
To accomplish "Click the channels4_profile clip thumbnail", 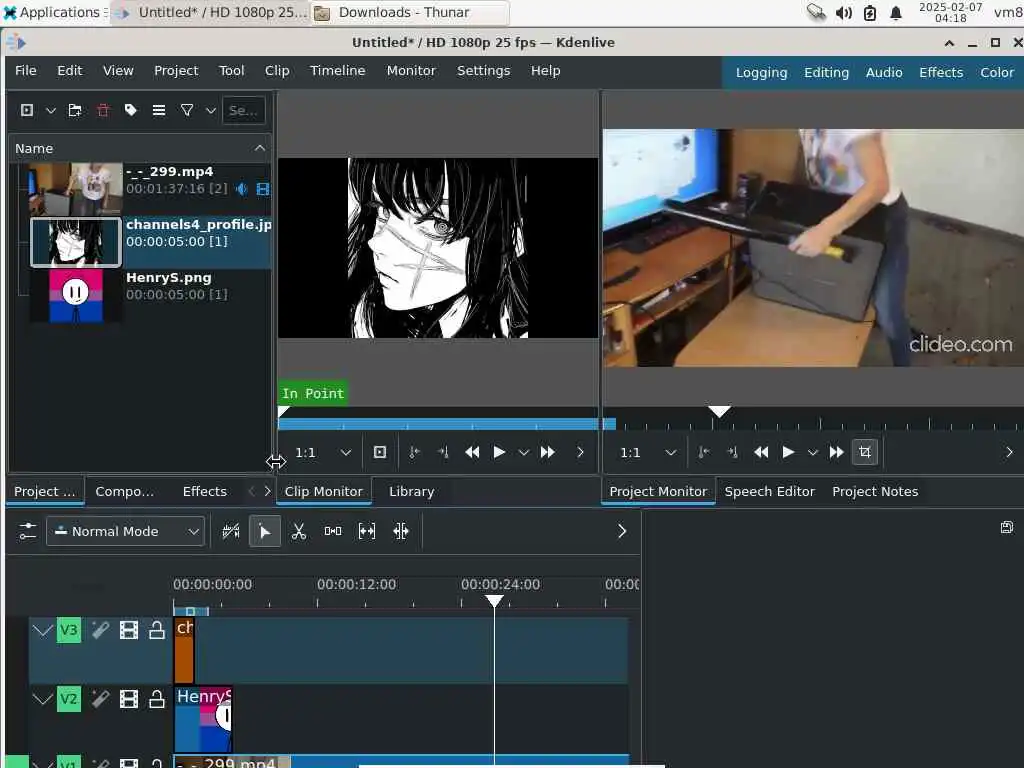I will [x=76, y=242].
